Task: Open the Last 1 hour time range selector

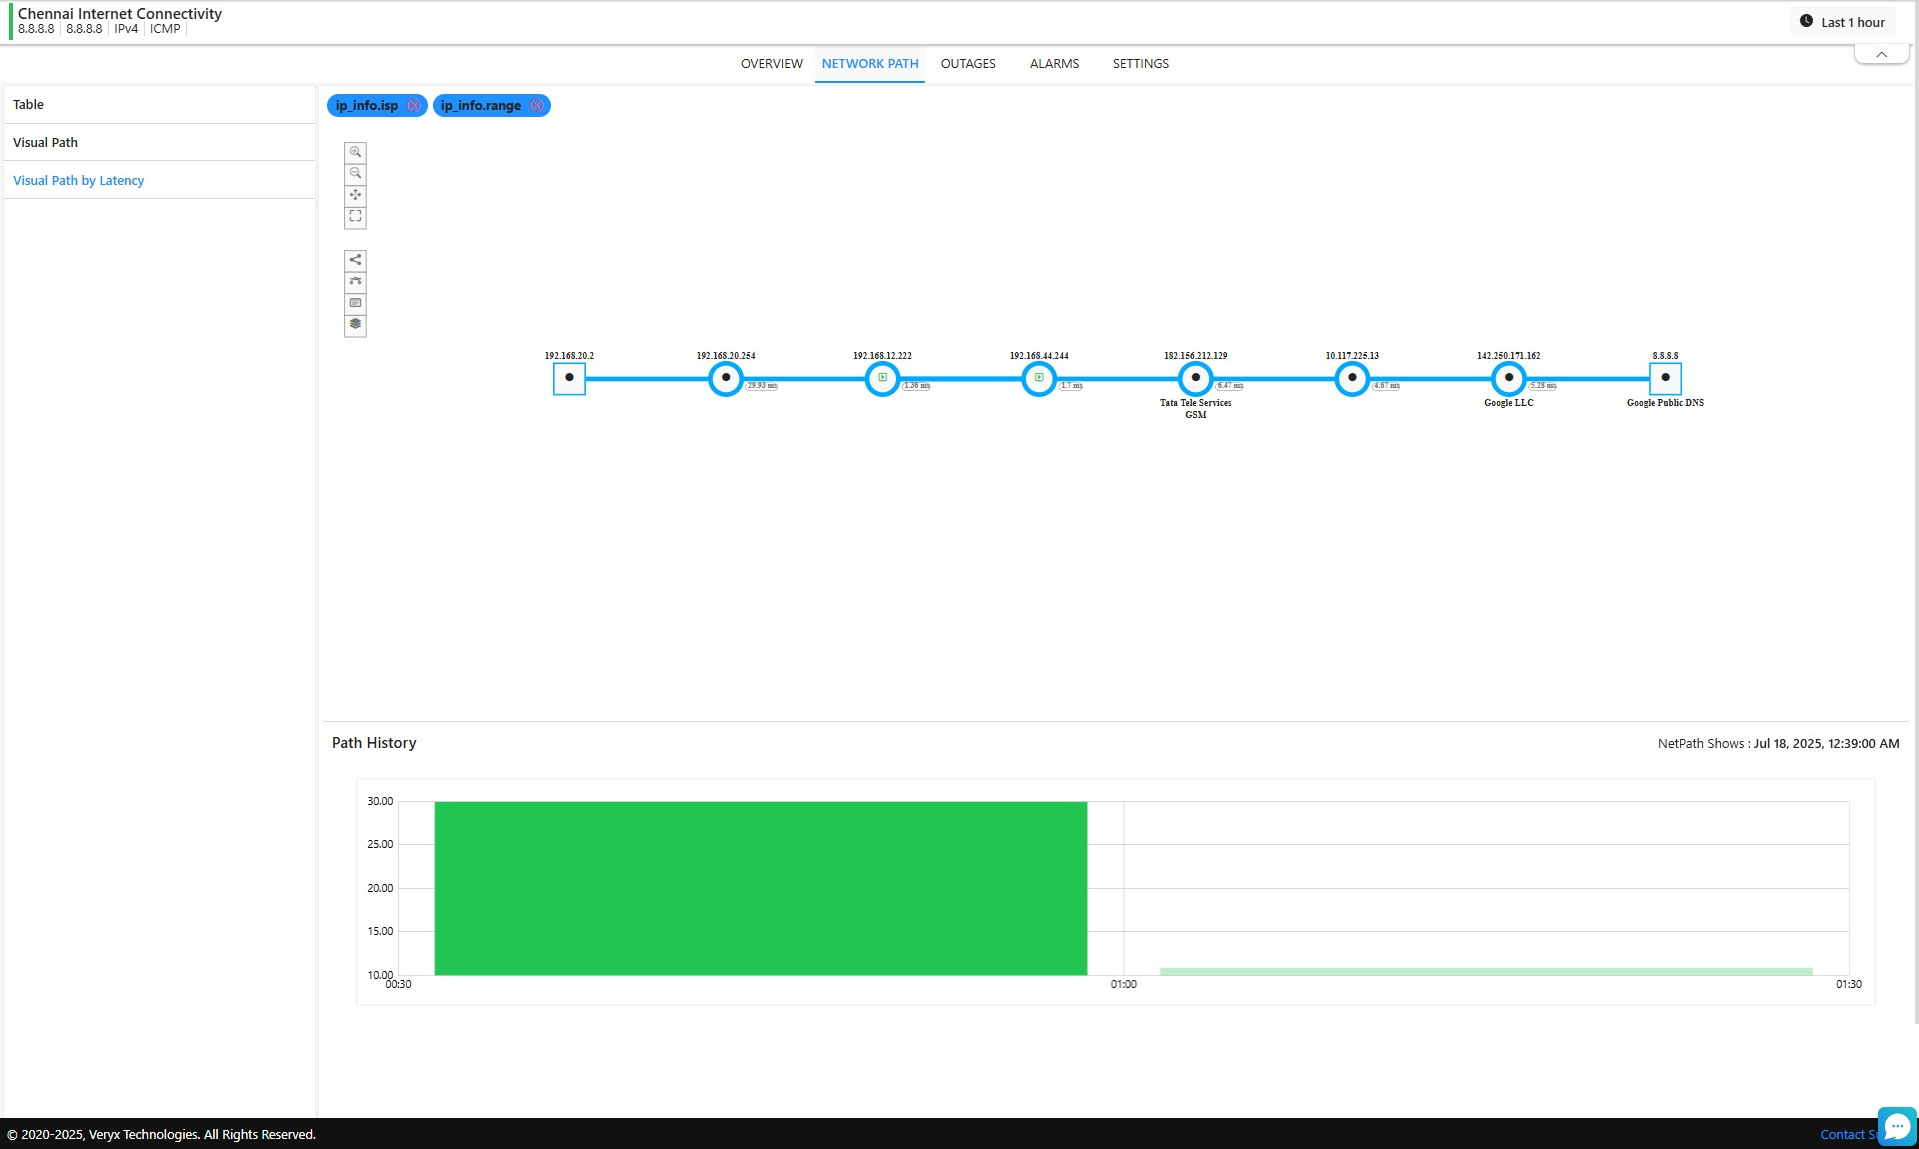Action: 1842,22
